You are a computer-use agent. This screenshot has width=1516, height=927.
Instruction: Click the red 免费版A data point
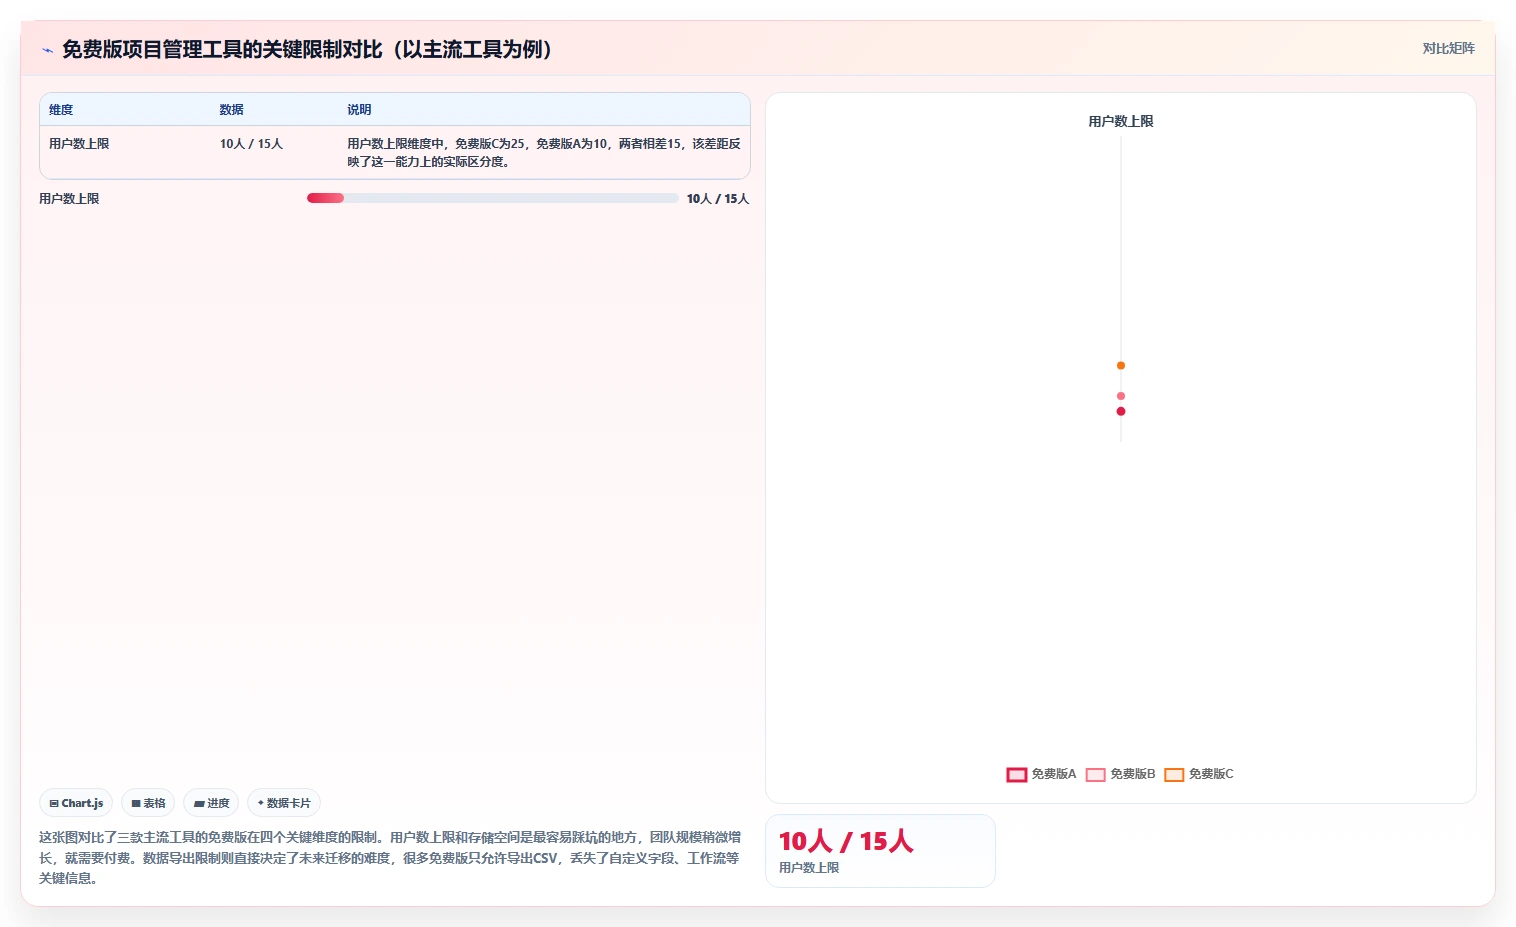1121,411
